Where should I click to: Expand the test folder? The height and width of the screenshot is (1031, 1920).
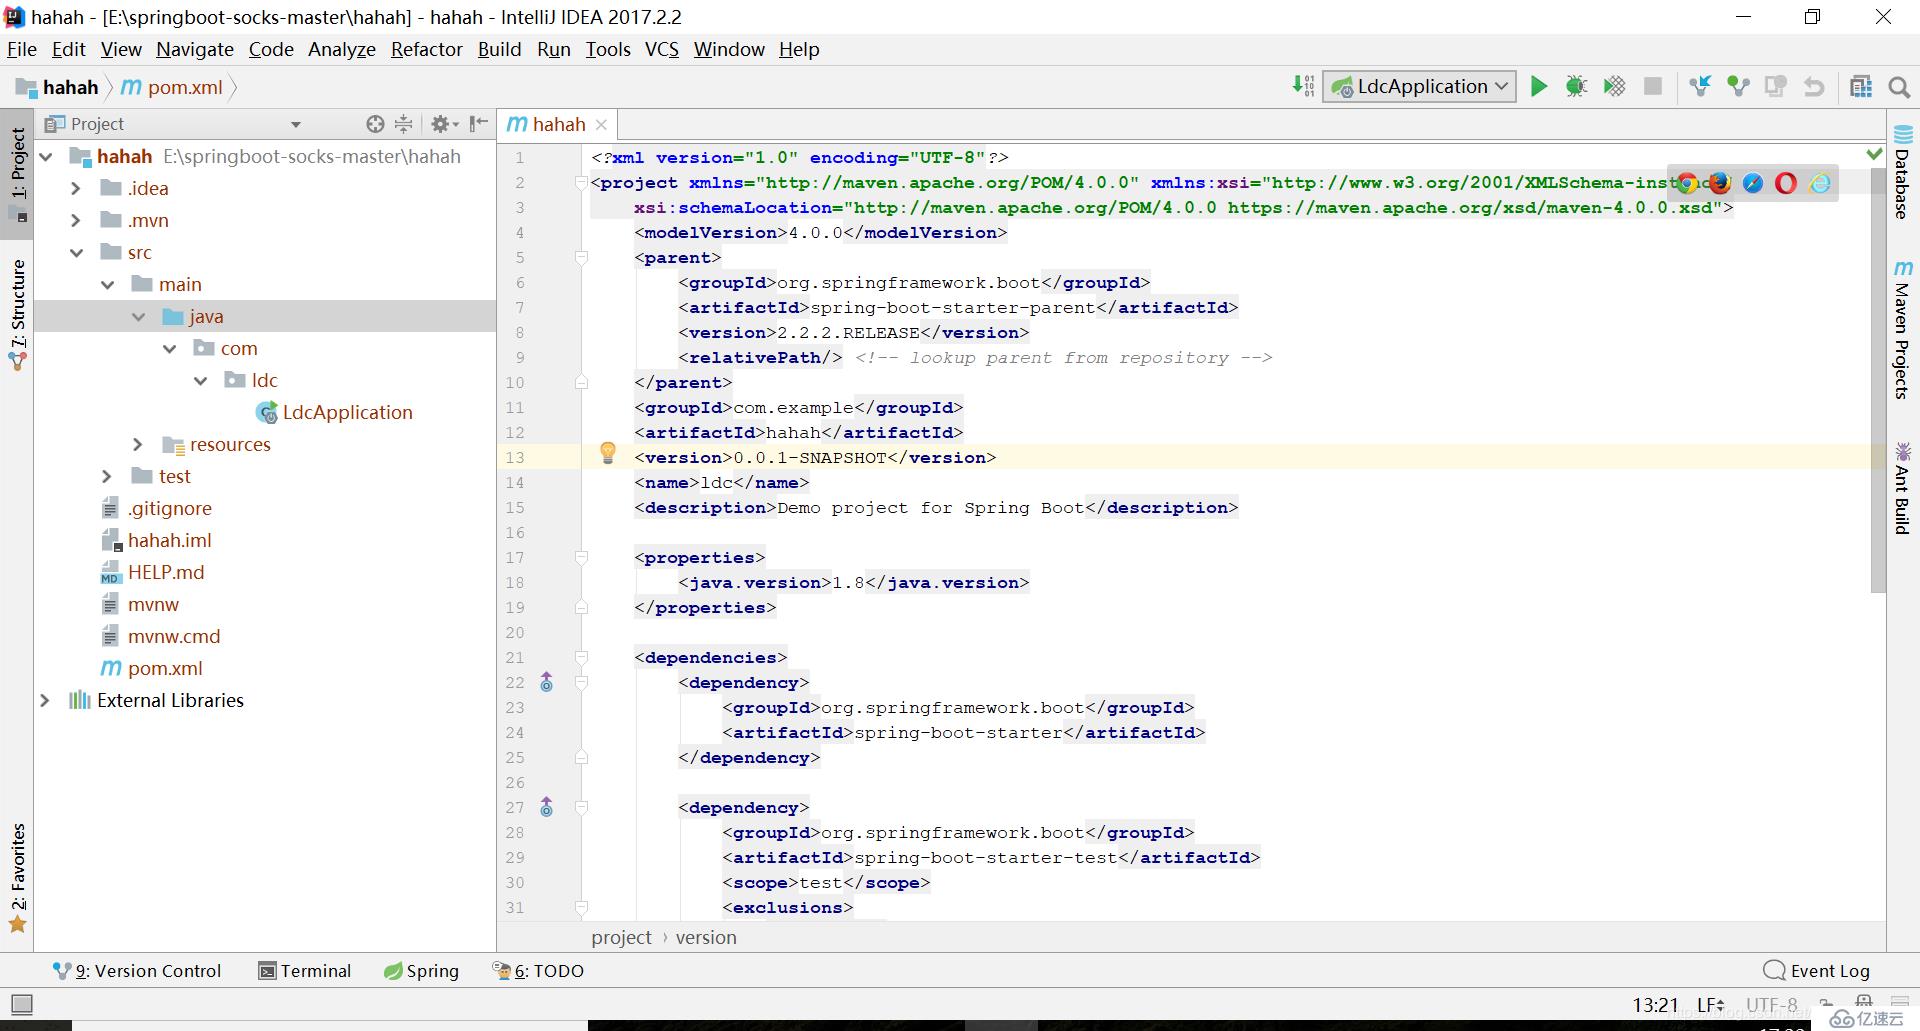(x=107, y=476)
